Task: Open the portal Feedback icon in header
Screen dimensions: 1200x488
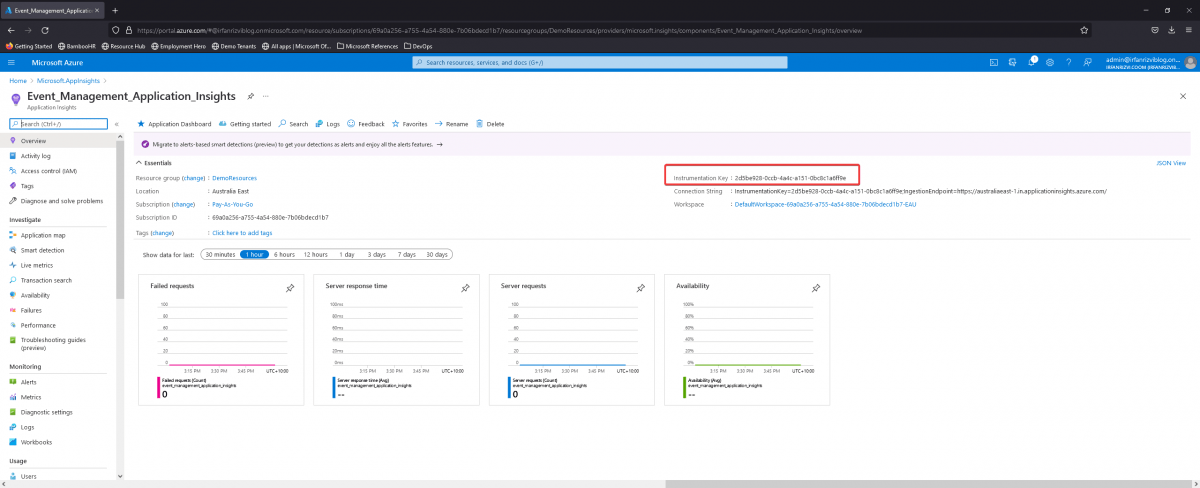Action: click(x=1087, y=62)
